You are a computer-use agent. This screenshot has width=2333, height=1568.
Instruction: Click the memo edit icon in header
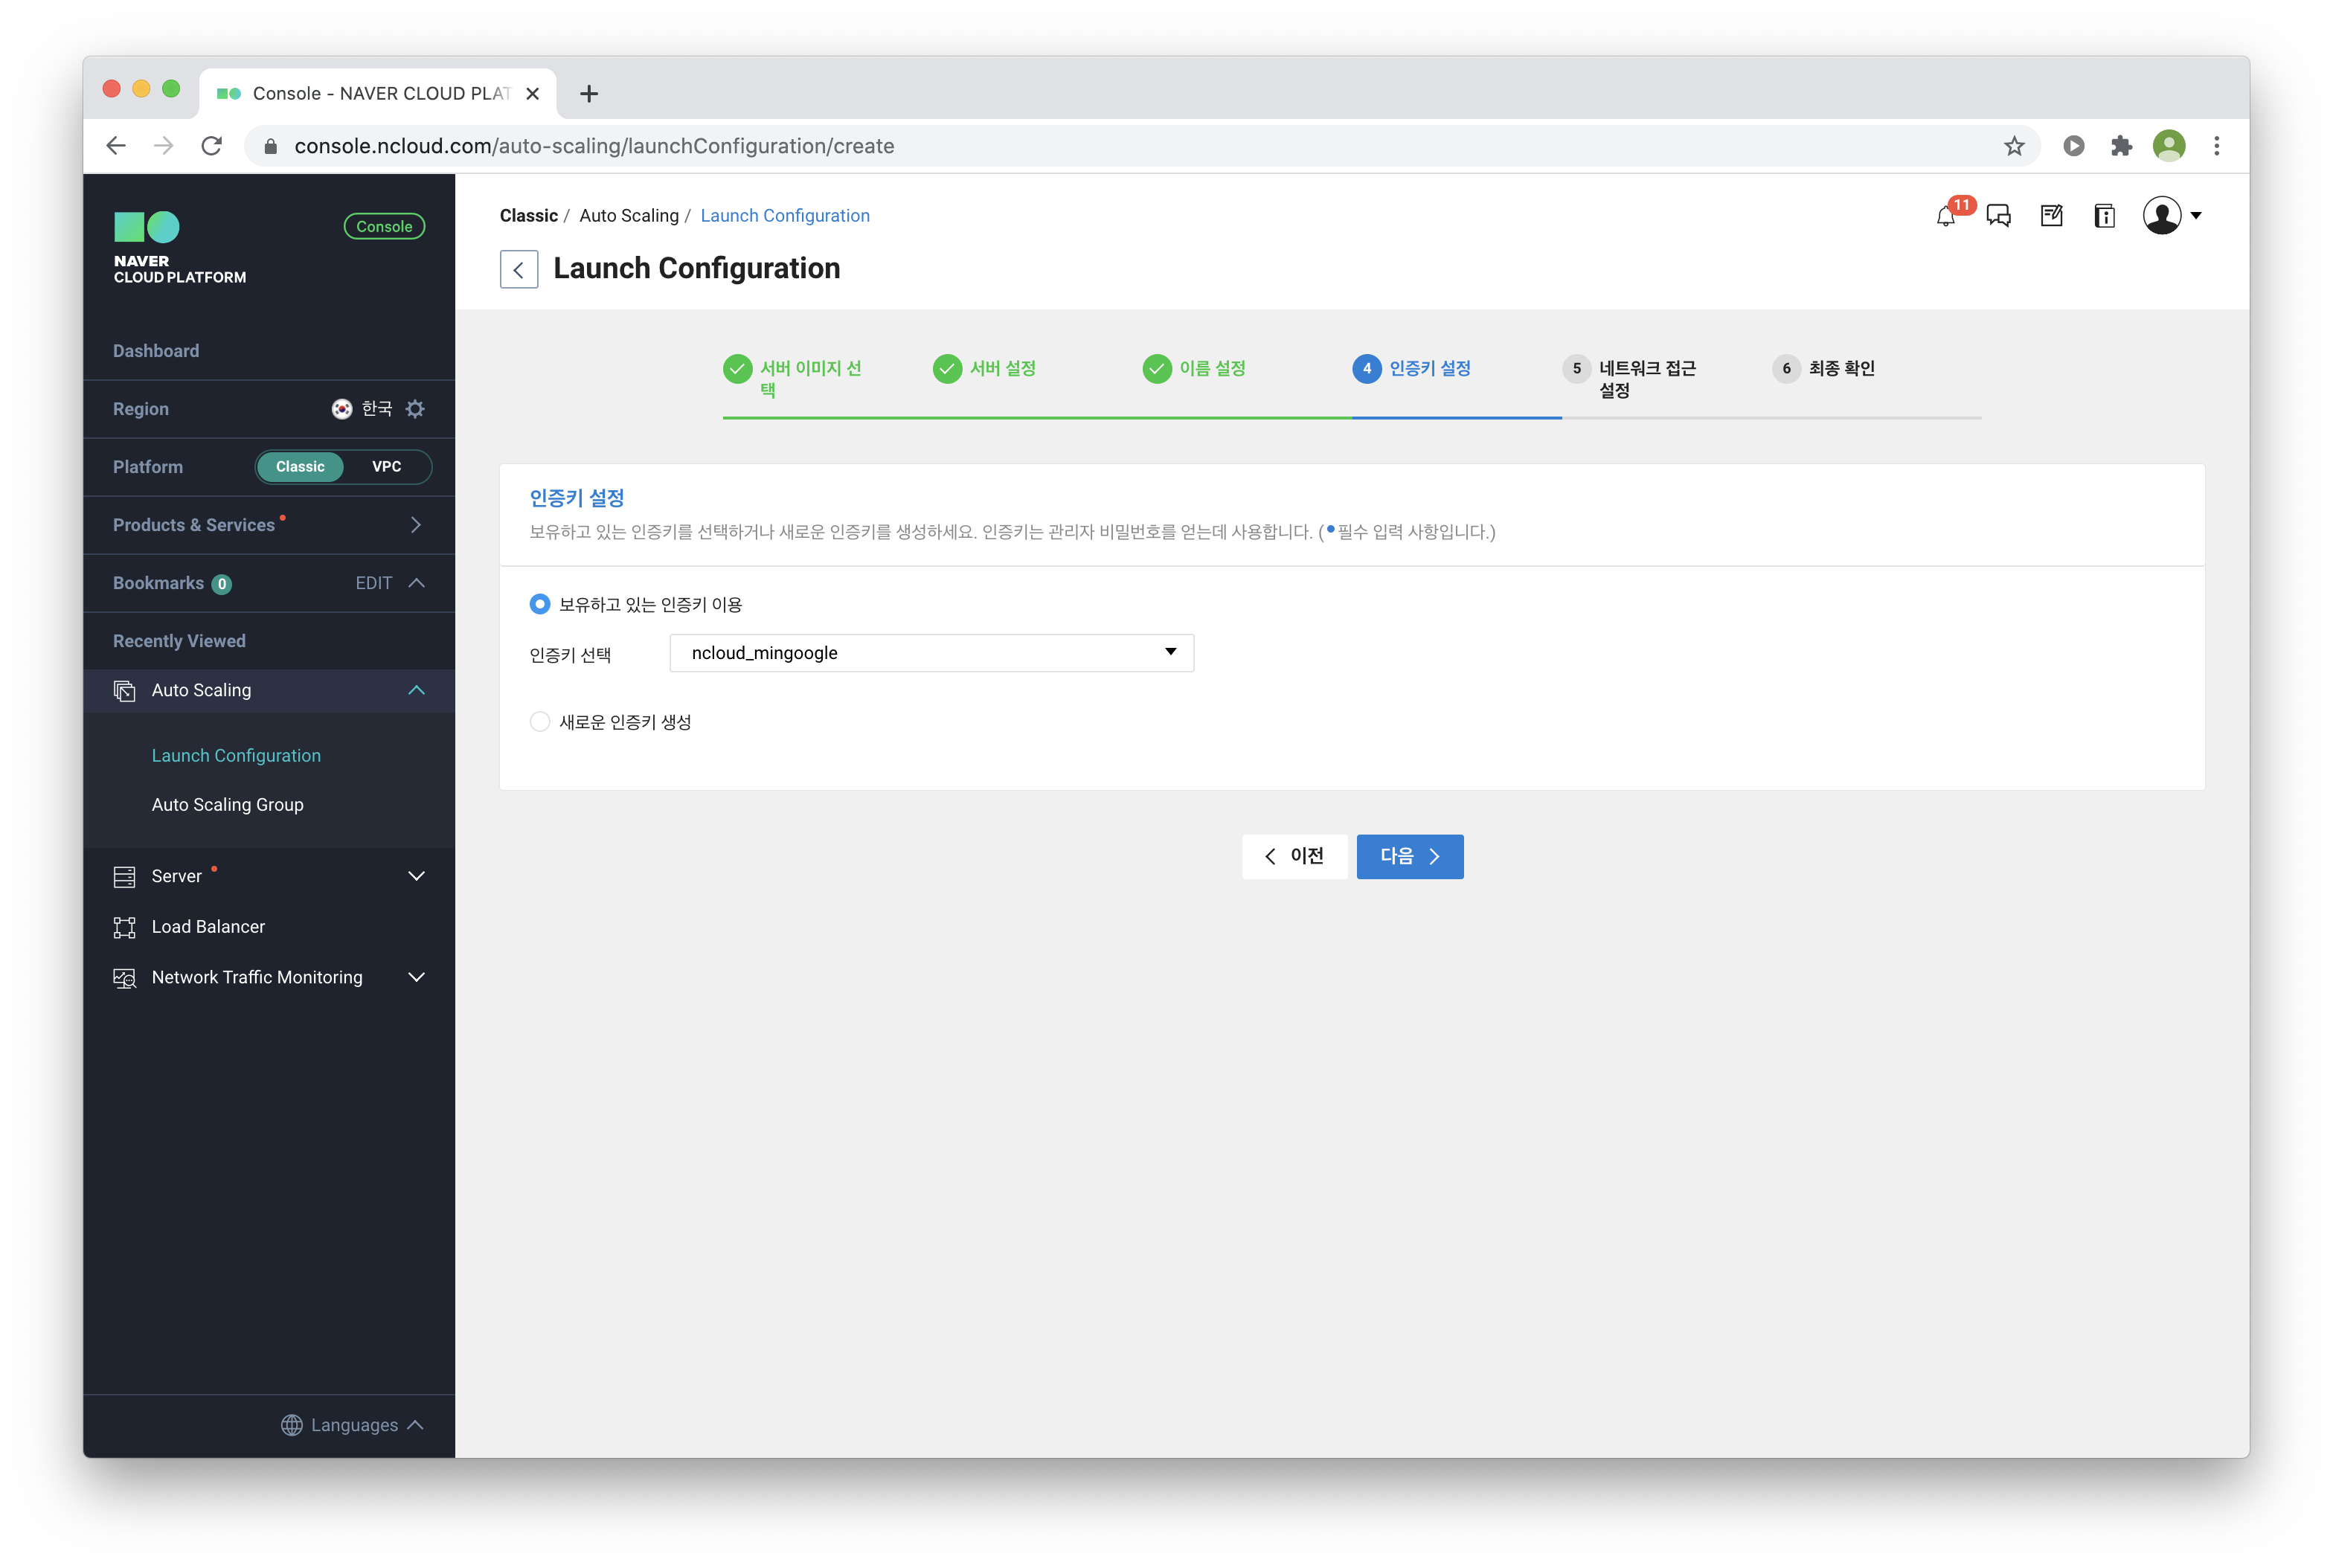pos(2051,216)
